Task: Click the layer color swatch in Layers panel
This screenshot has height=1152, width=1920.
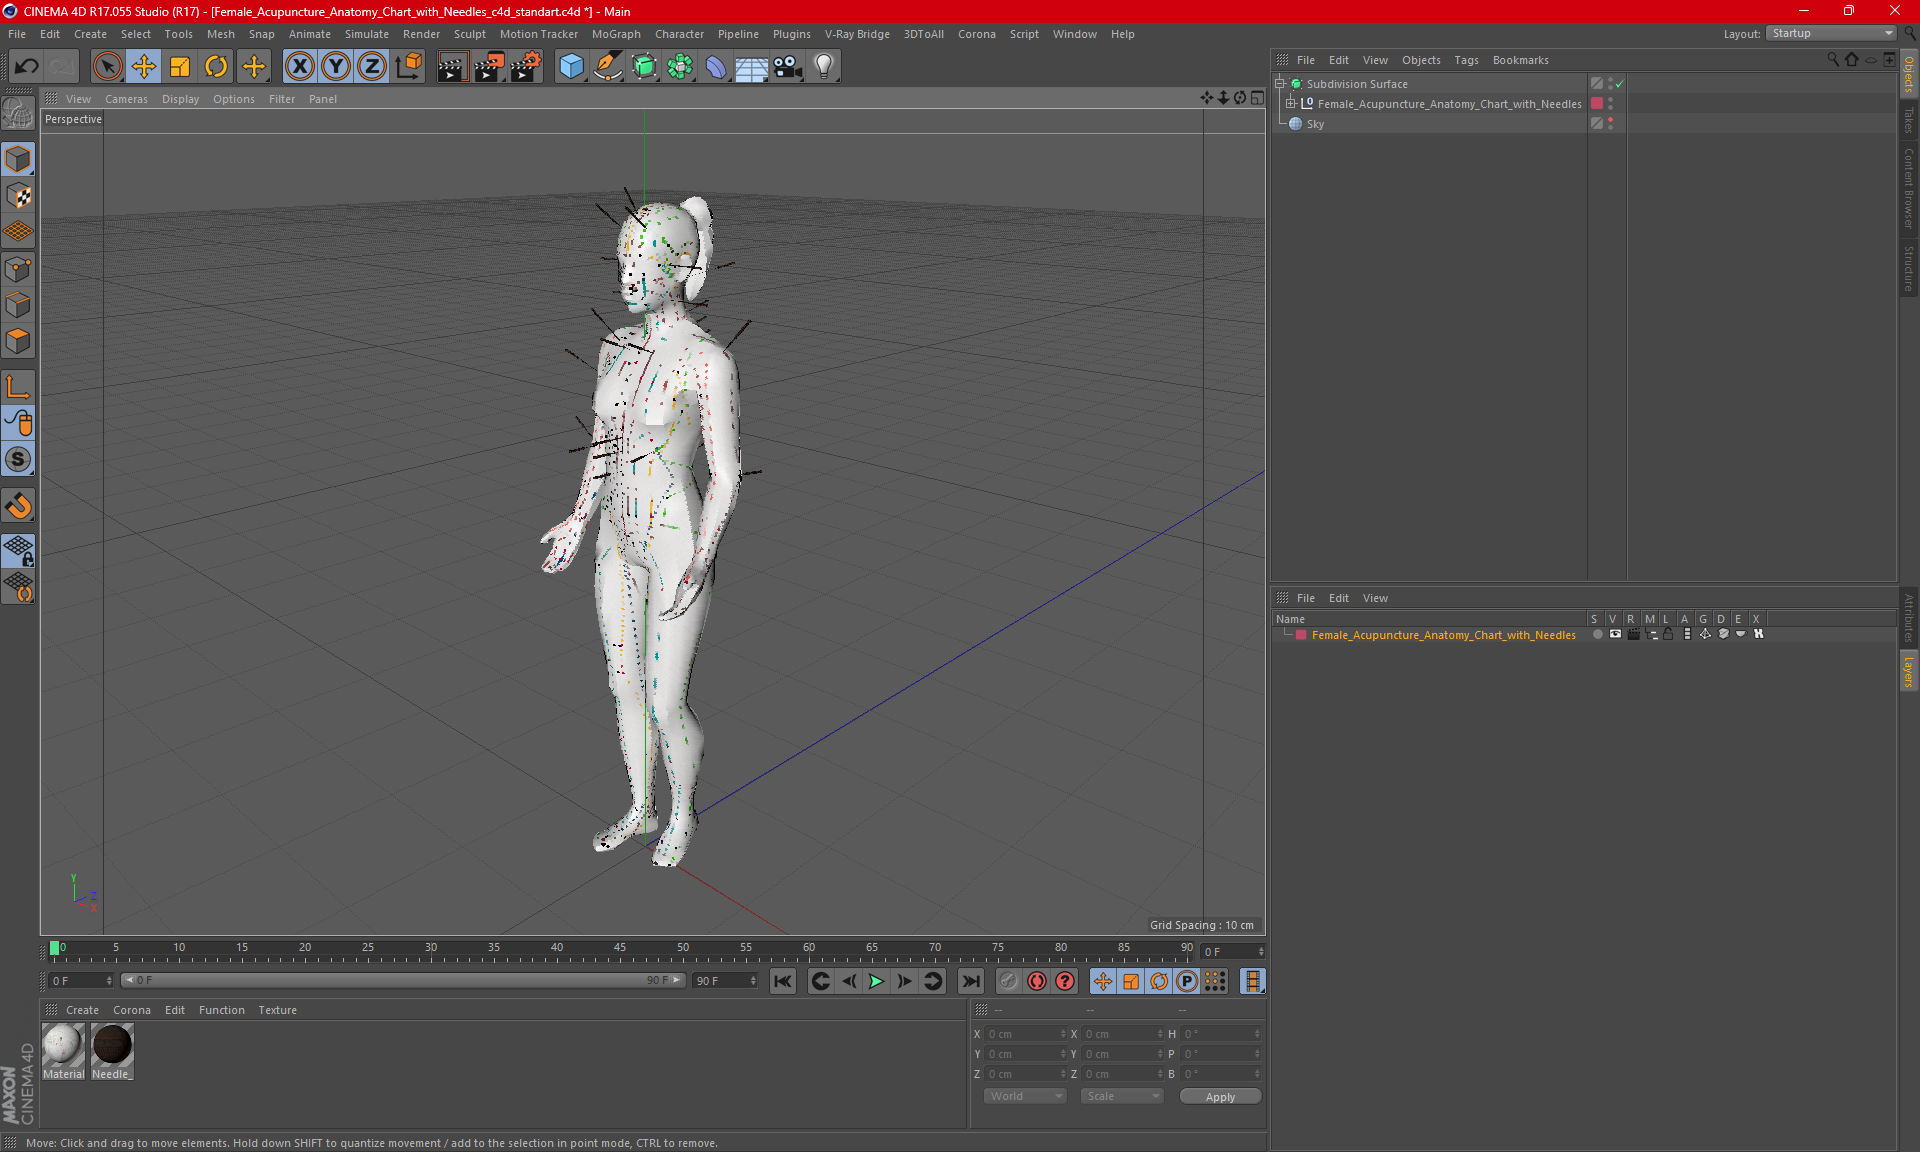Action: coord(1301,634)
